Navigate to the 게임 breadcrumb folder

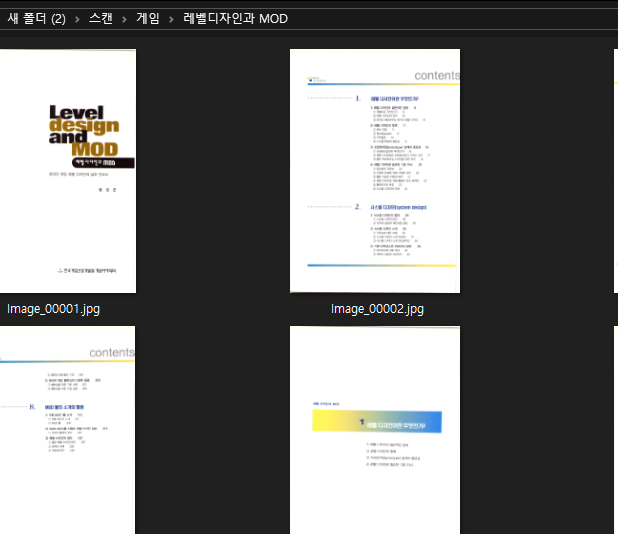[x=148, y=19]
